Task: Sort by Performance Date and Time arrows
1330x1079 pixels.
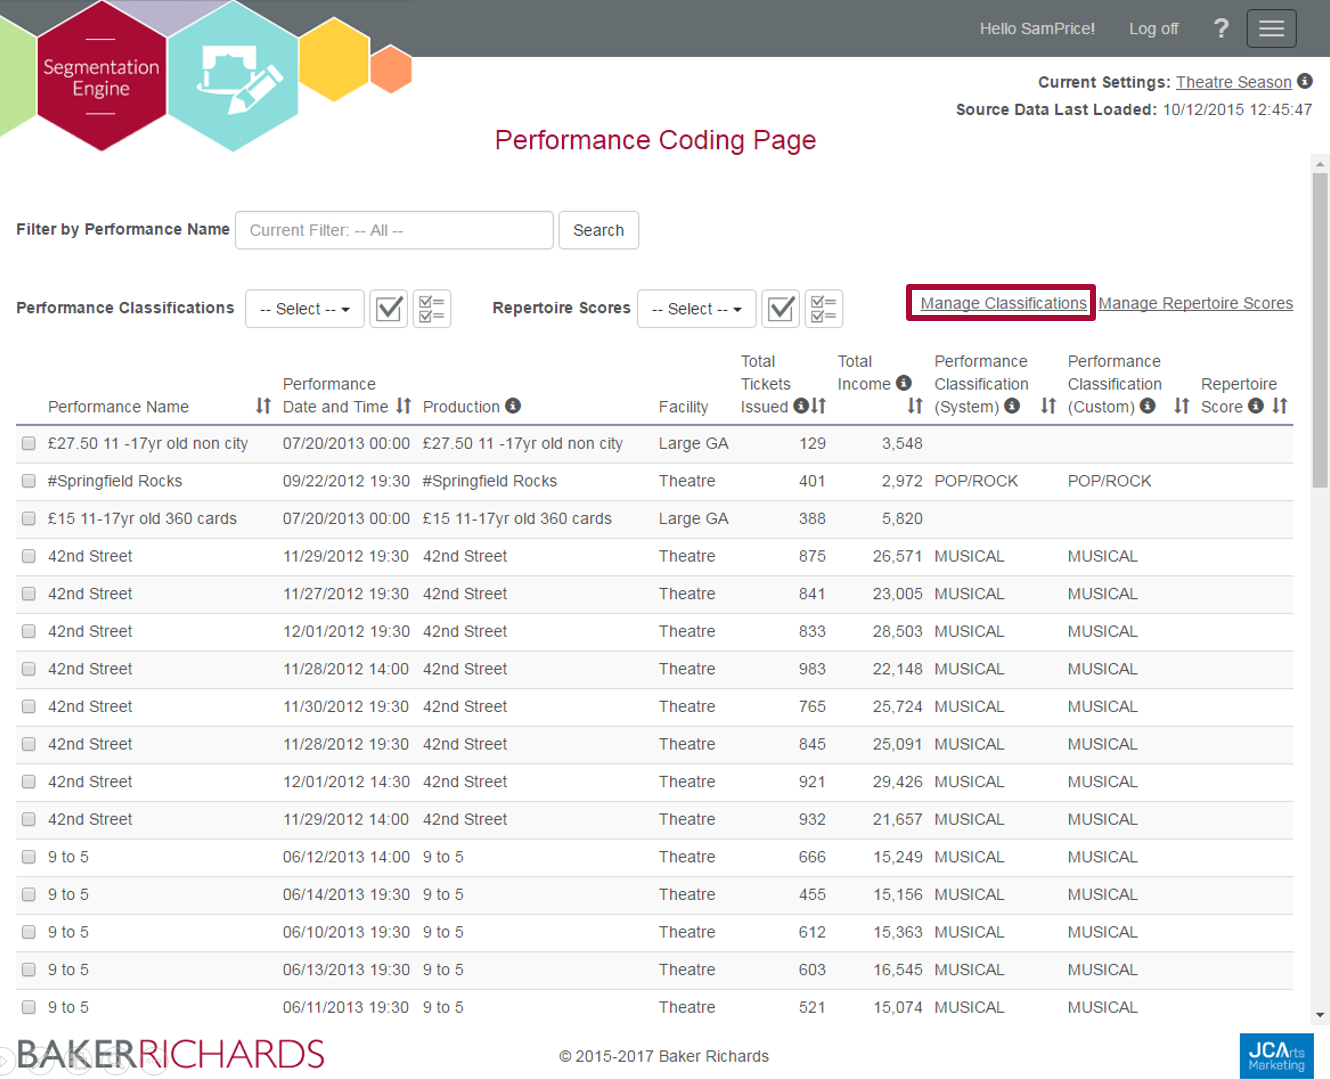Action: pyautogui.click(x=403, y=406)
